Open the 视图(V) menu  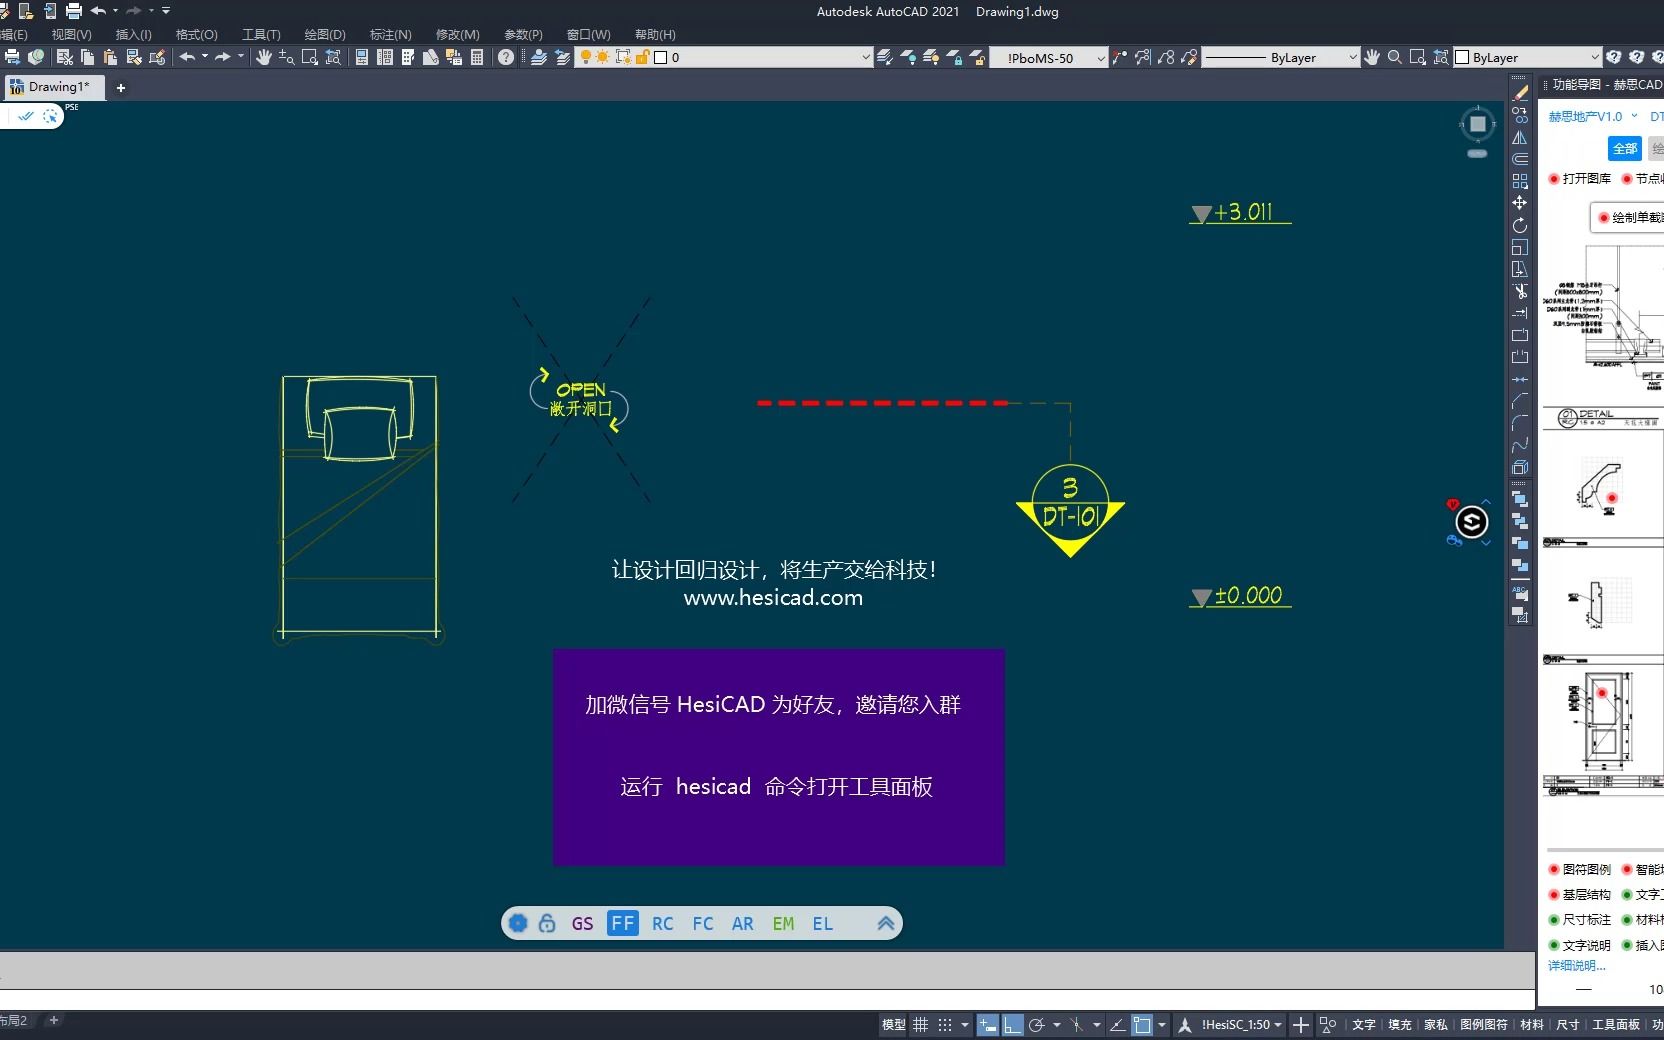pos(72,34)
